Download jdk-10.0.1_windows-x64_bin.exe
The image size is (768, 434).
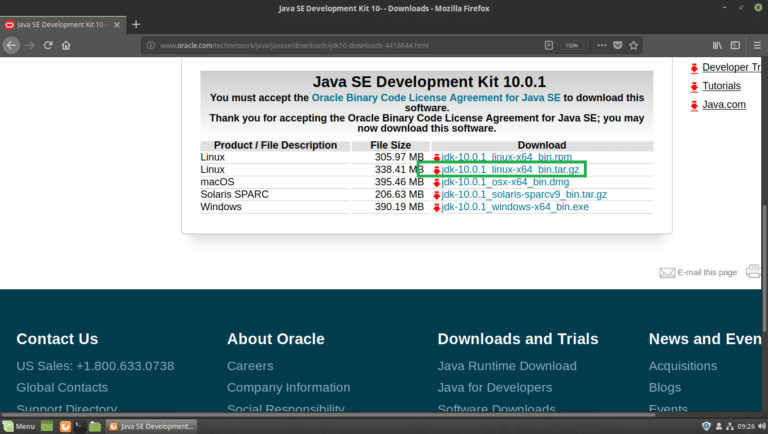(x=515, y=206)
